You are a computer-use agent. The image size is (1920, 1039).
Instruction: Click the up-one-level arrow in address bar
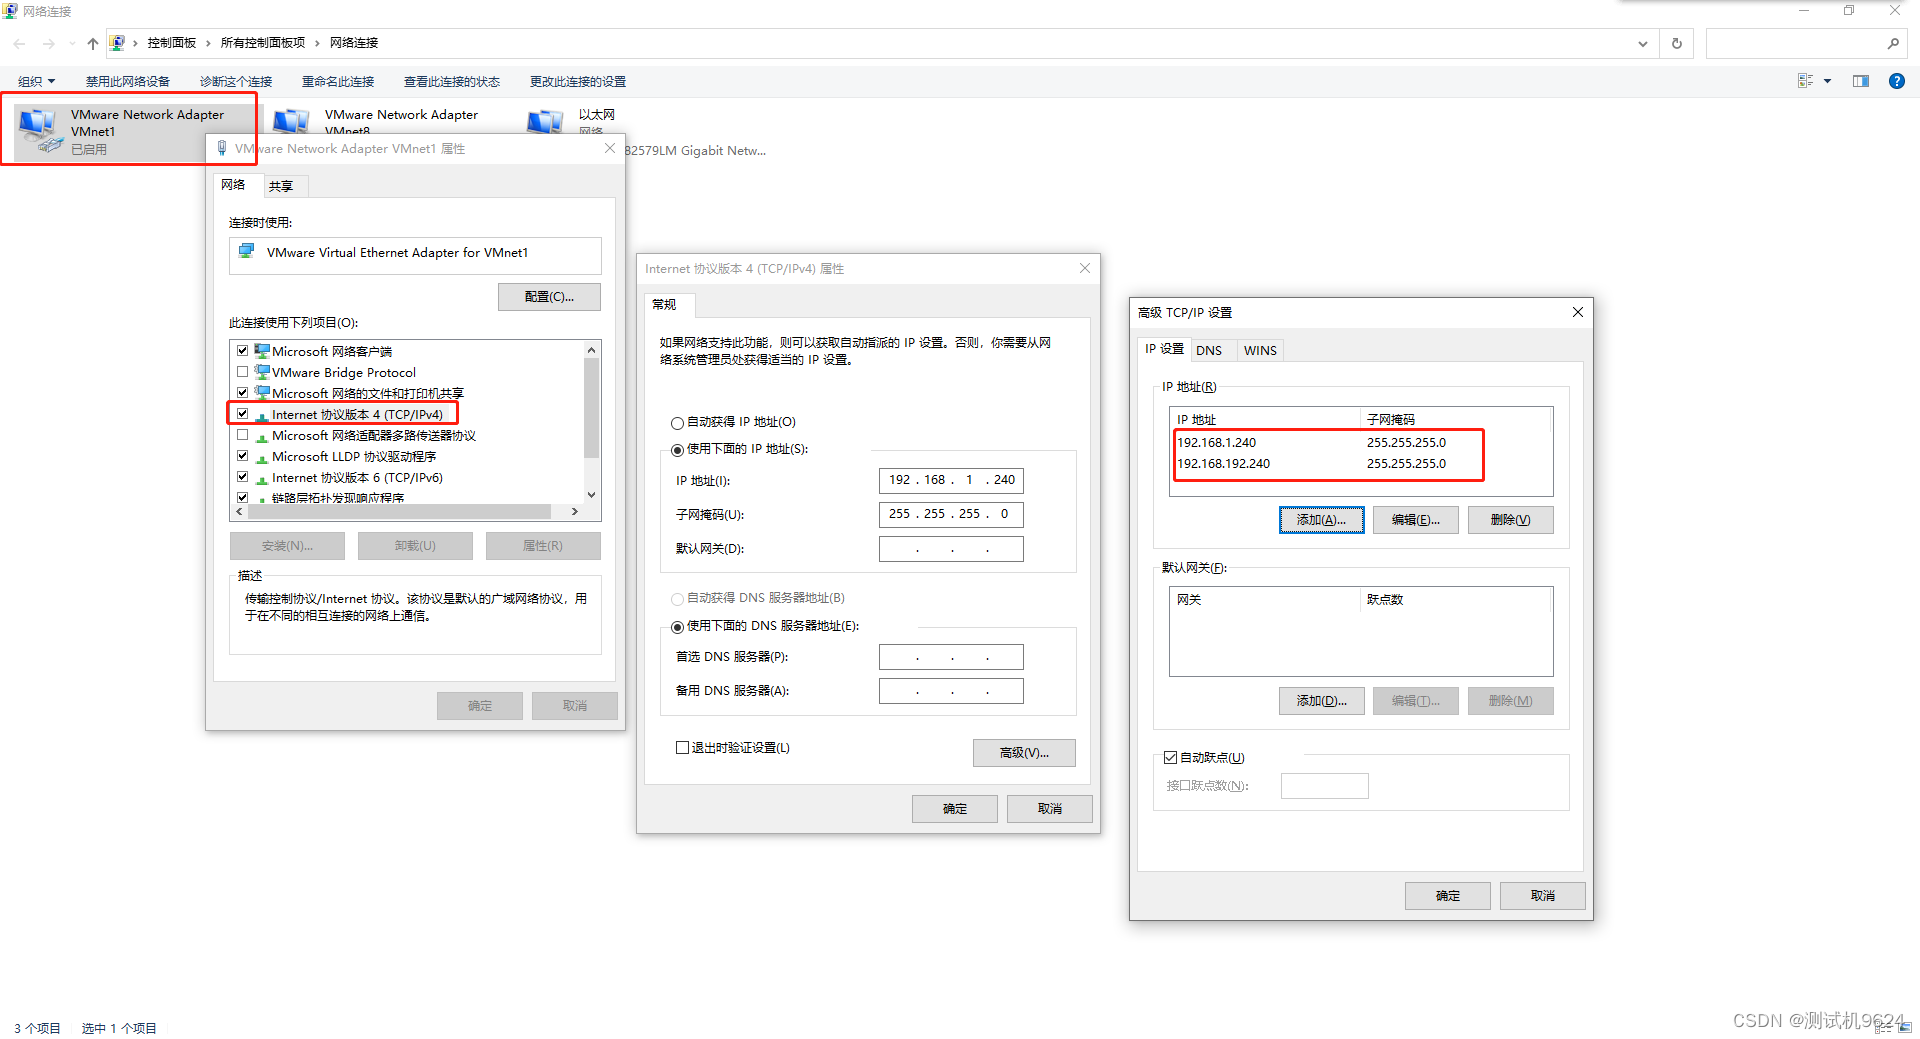click(92, 43)
